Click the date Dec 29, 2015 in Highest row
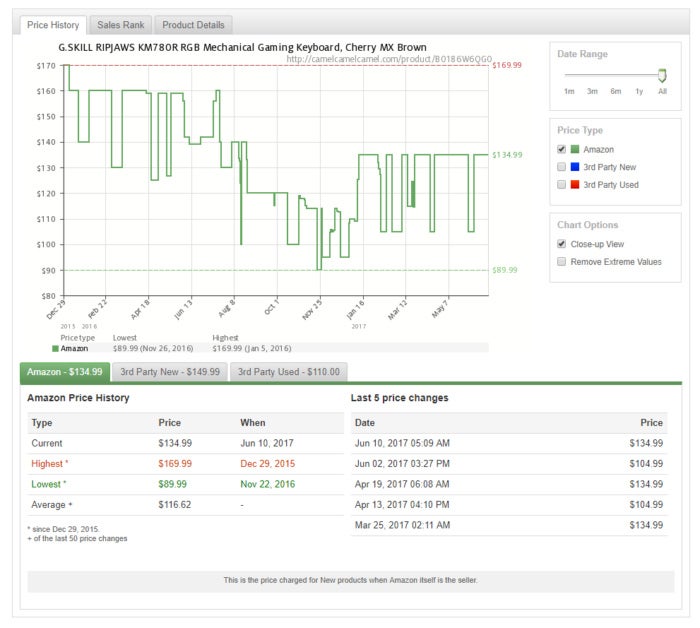700x628 pixels. click(x=267, y=464)
